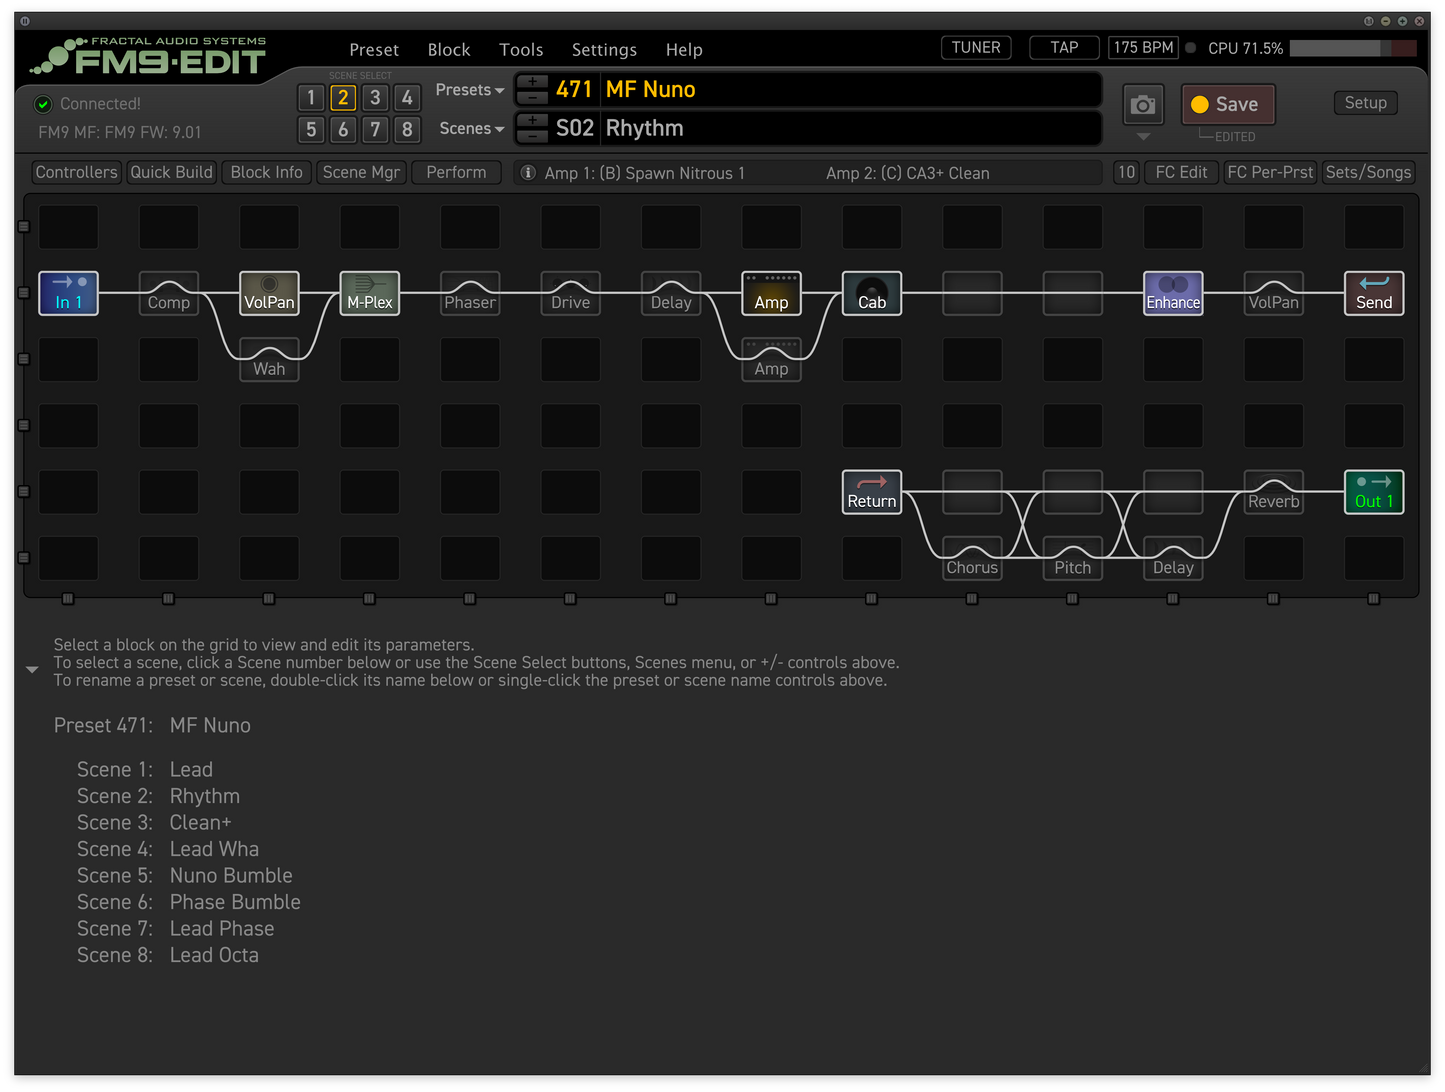The height and width of the screenshot is (1092, 1445).
Task: Open the Scenes dropdown list
Action: 471,129
